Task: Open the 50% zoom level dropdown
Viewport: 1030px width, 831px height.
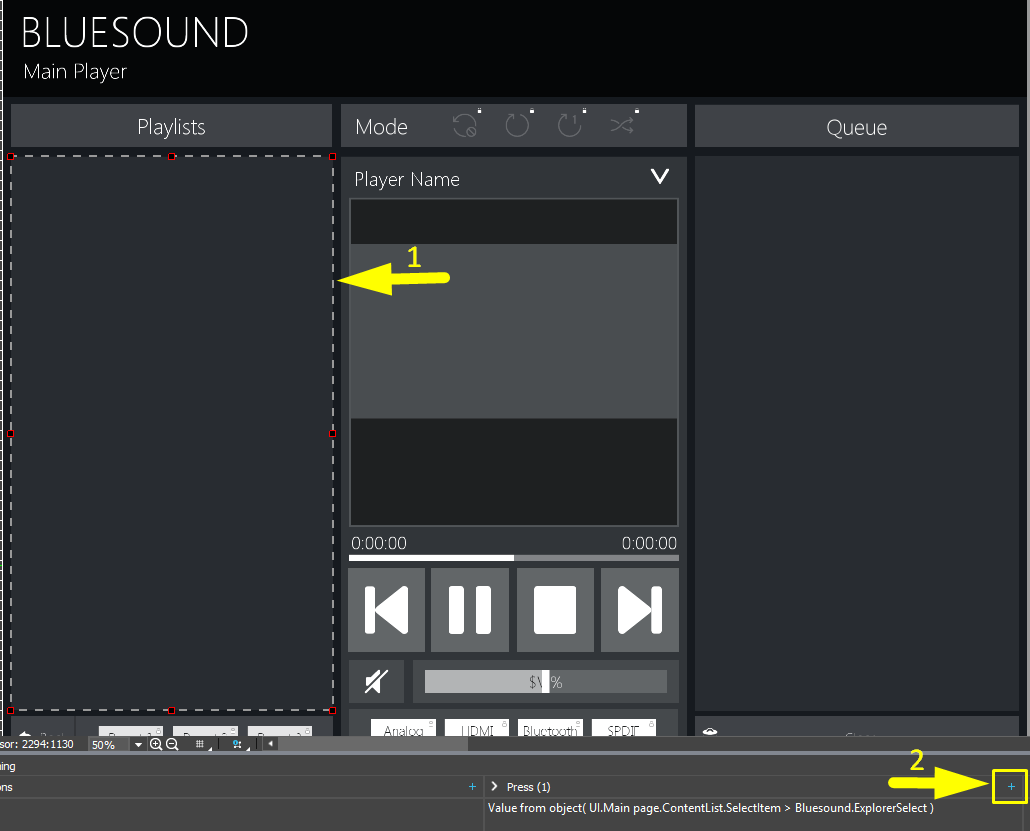Action: pos(138,745)
